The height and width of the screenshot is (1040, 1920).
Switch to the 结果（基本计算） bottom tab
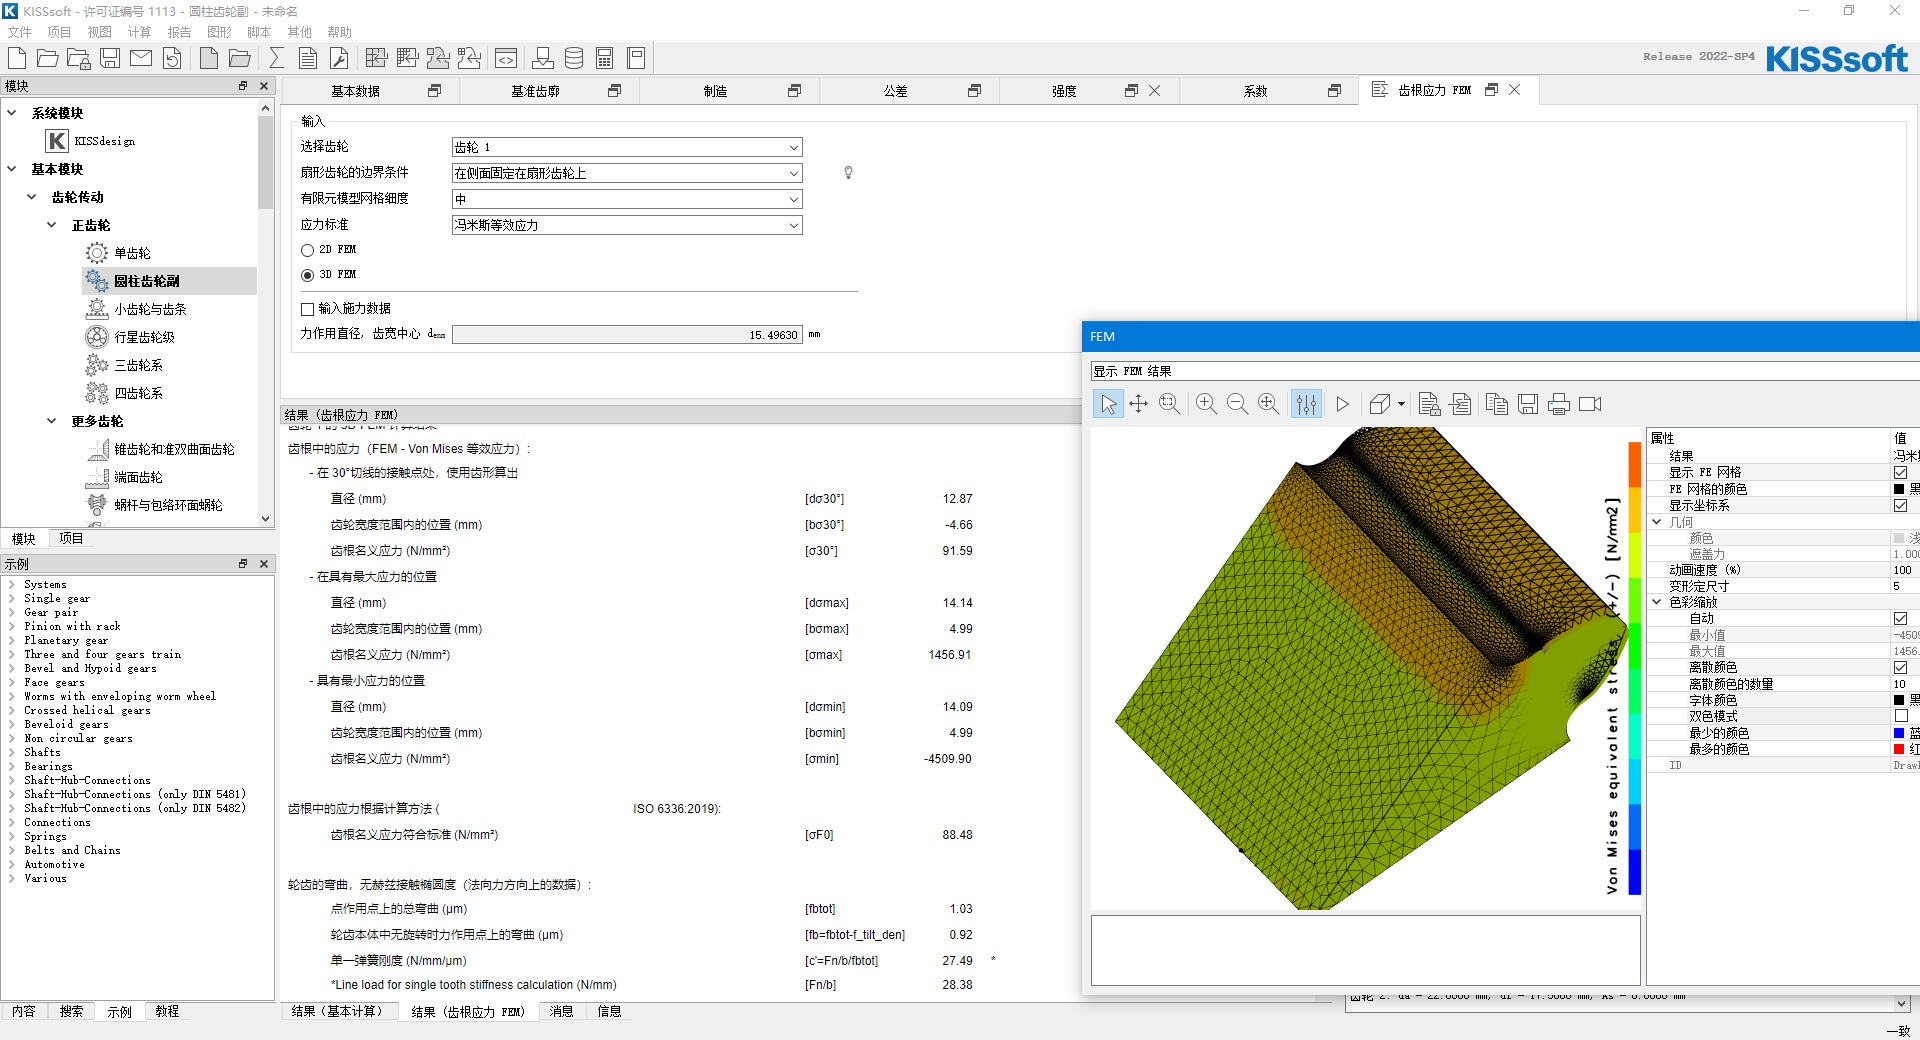click(x=338, y=1011)
